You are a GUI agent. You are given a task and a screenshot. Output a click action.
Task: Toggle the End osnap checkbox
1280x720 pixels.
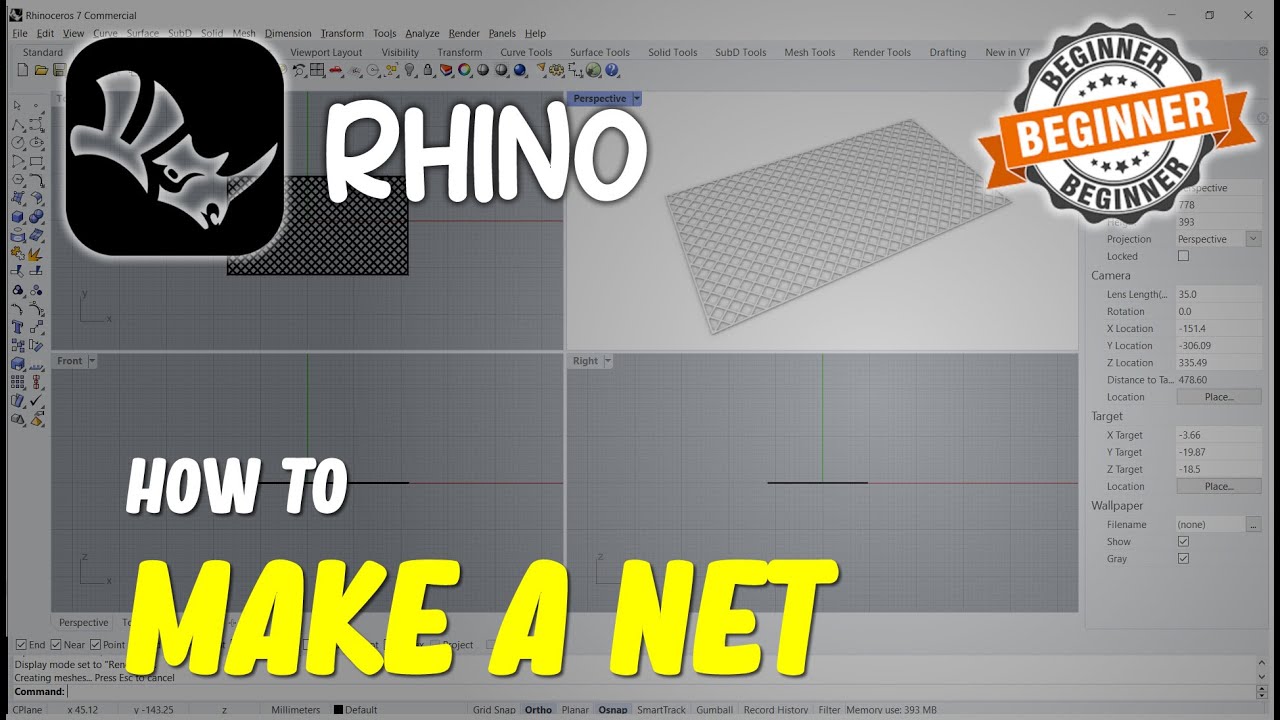point(21,645)
